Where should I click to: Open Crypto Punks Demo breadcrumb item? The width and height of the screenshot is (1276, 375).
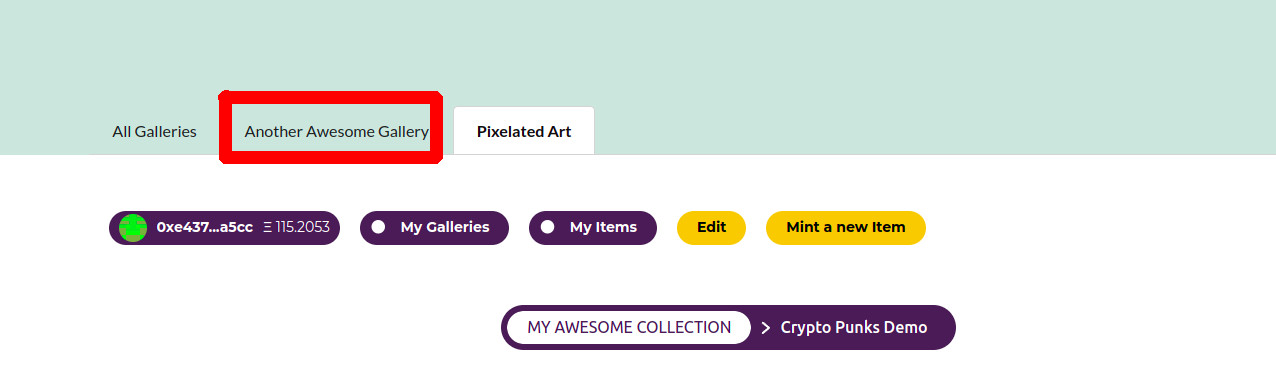click(x=854, y=327)
